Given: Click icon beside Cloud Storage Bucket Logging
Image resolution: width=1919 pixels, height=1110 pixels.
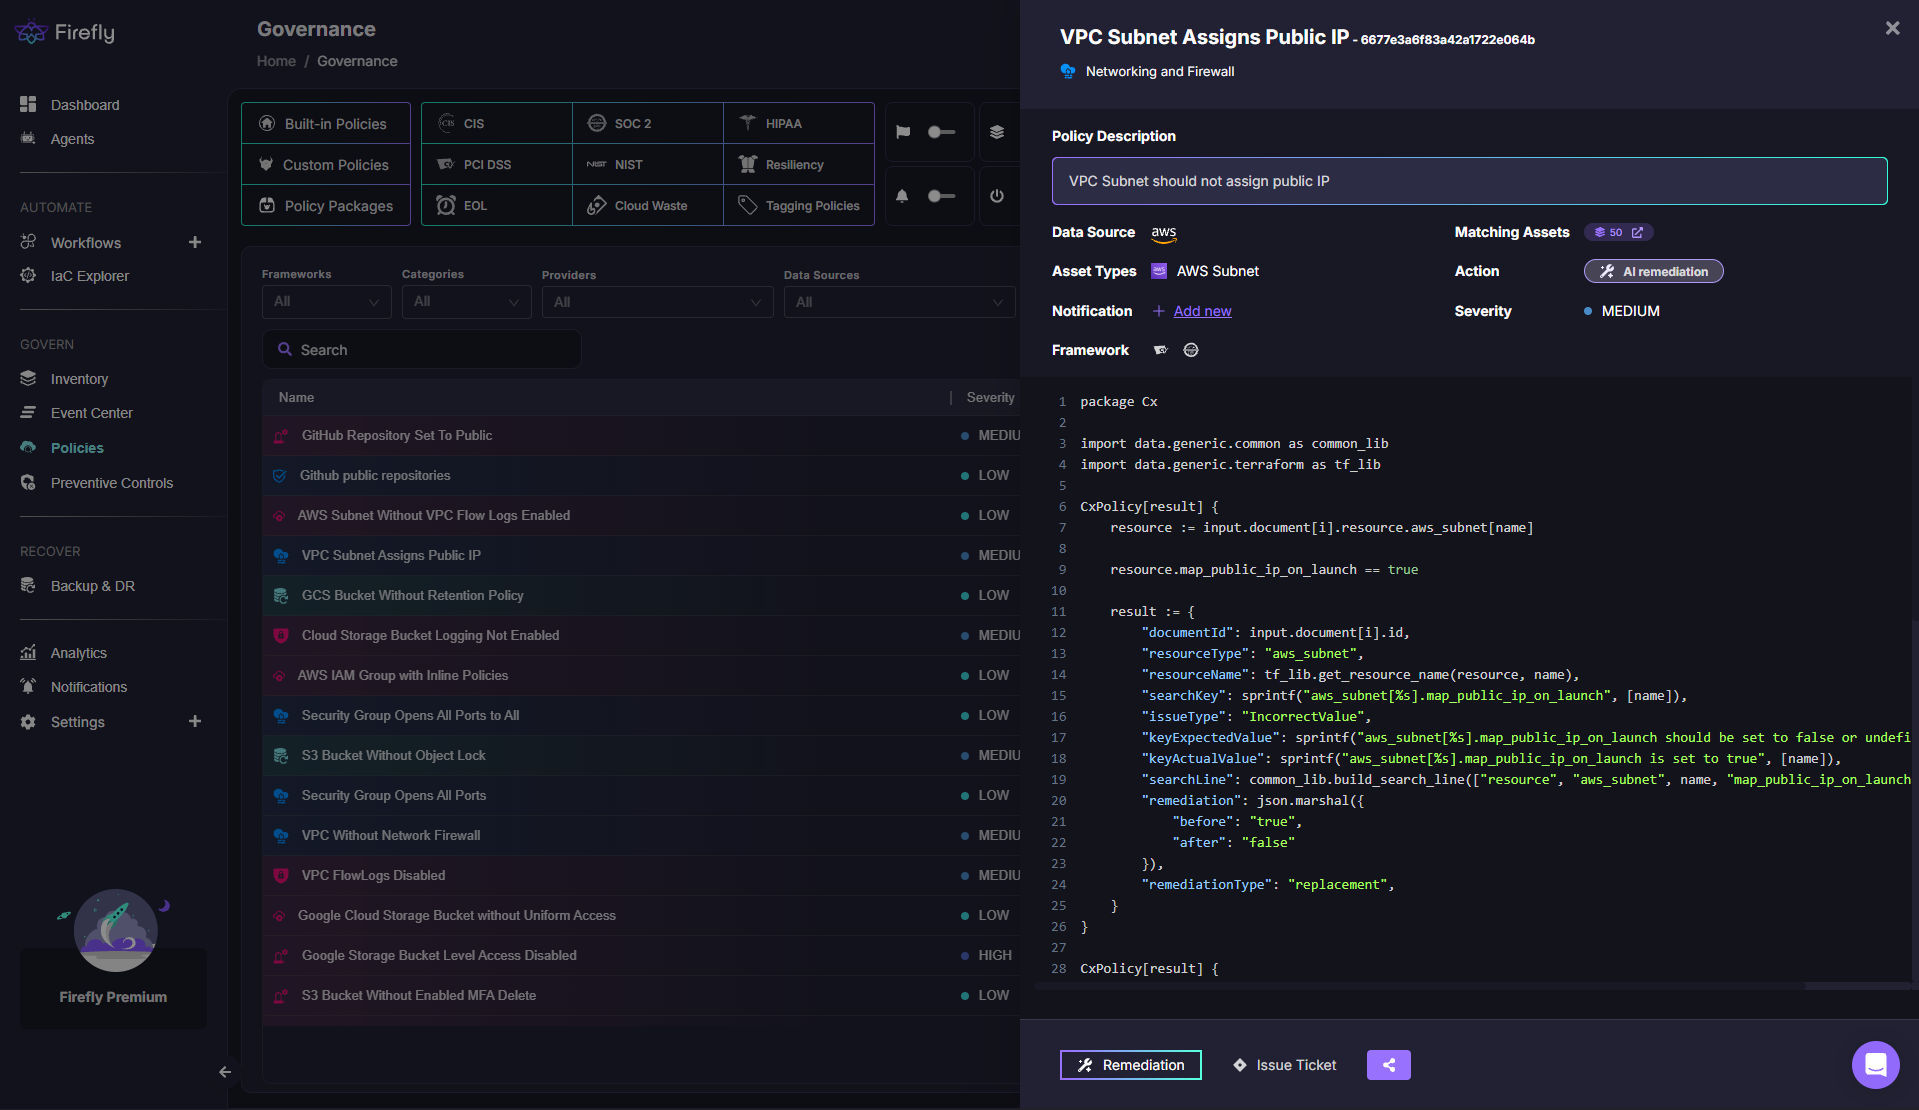Looking at the screenshot, I should [281, 636].
